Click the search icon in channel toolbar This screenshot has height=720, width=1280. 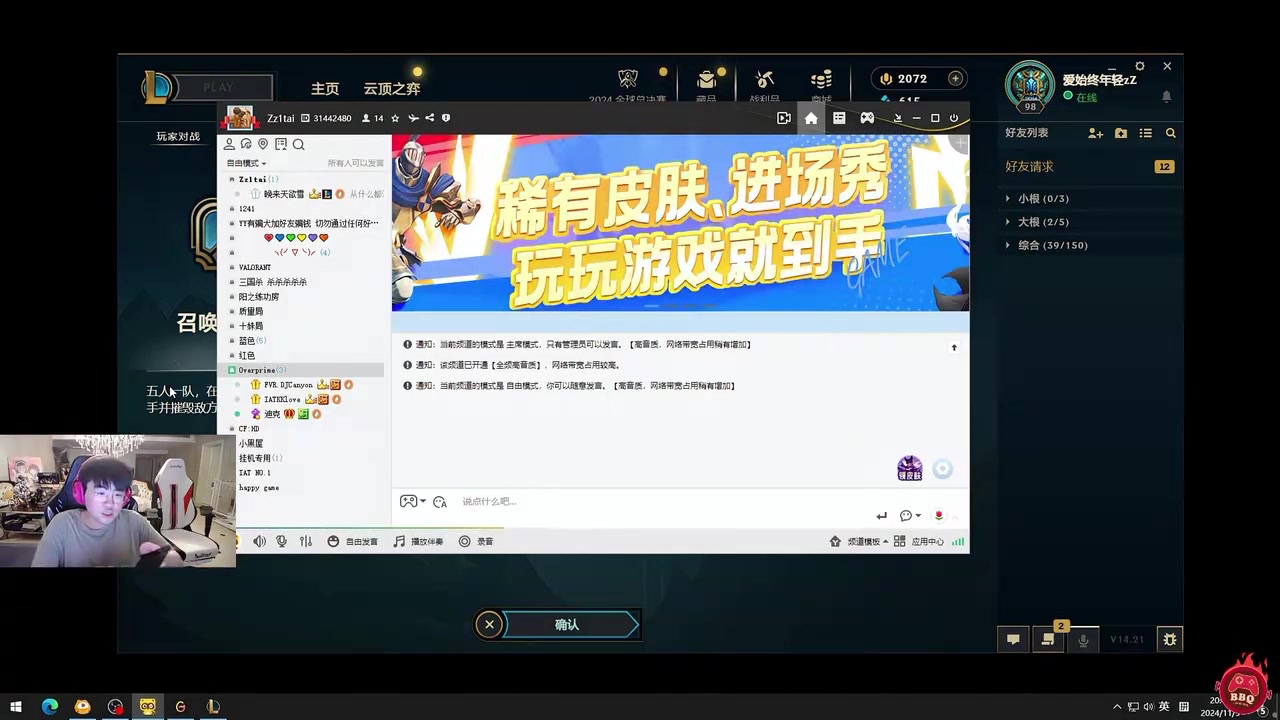pos(298,144)
